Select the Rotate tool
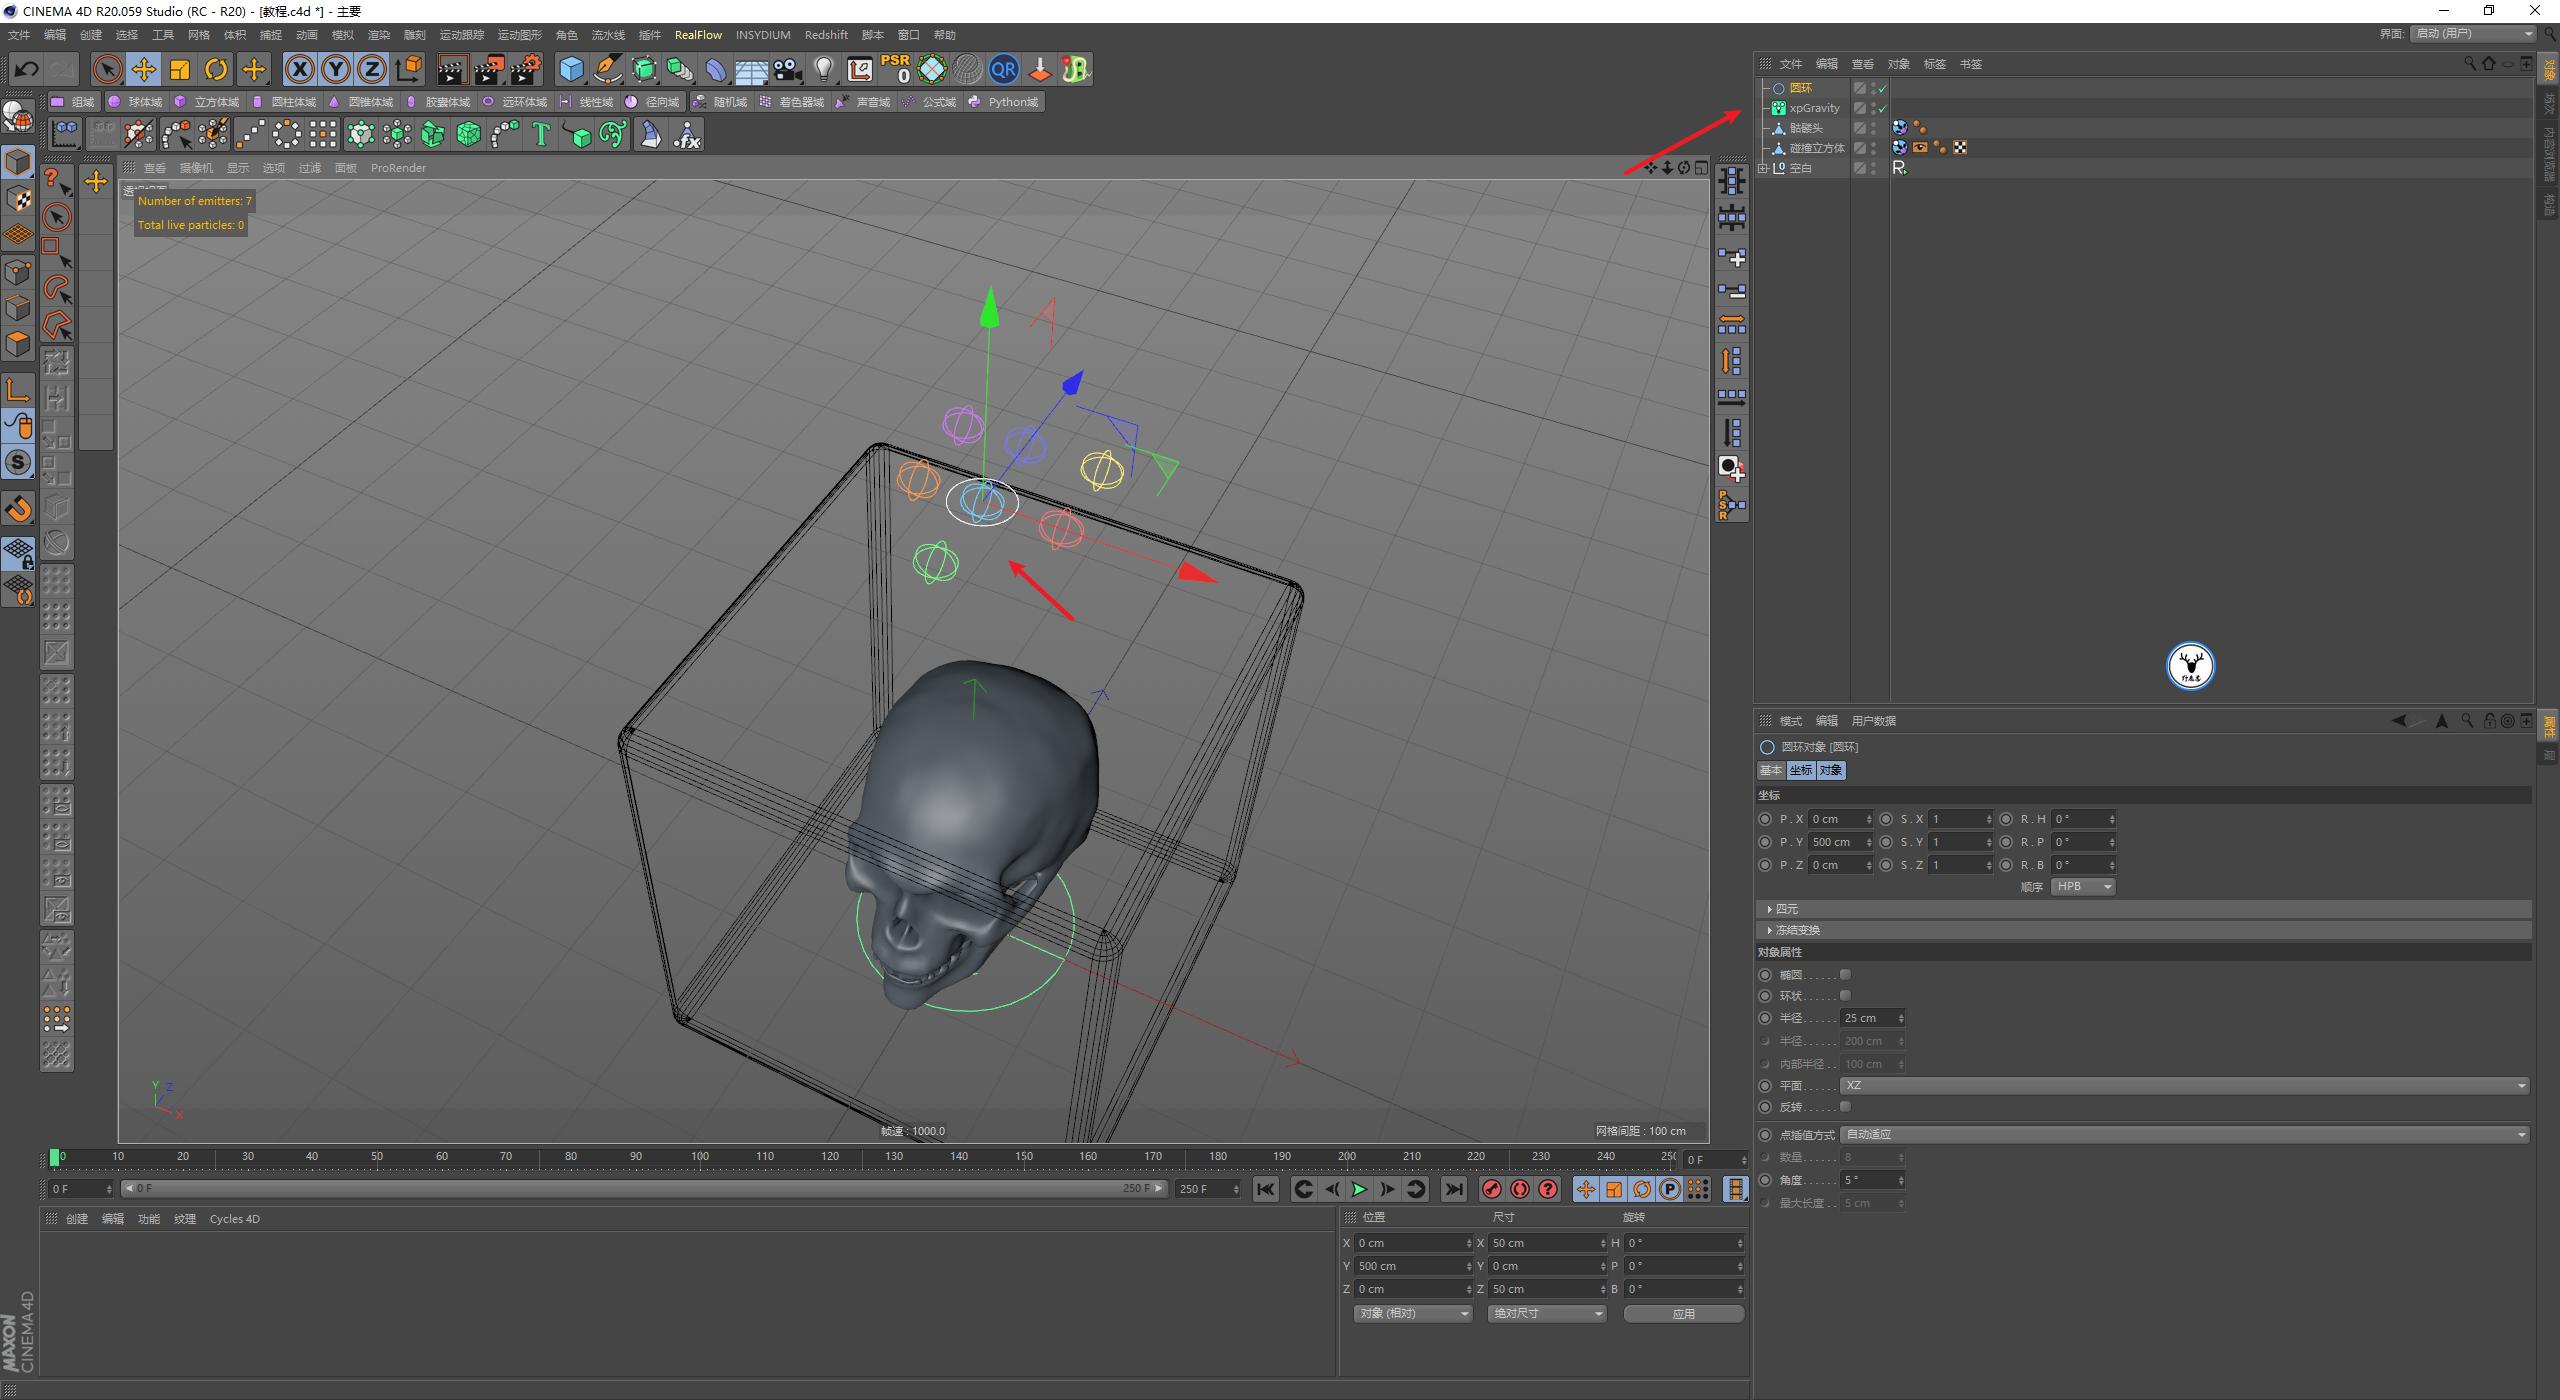2560x1400 pixels. coord(216,69)
